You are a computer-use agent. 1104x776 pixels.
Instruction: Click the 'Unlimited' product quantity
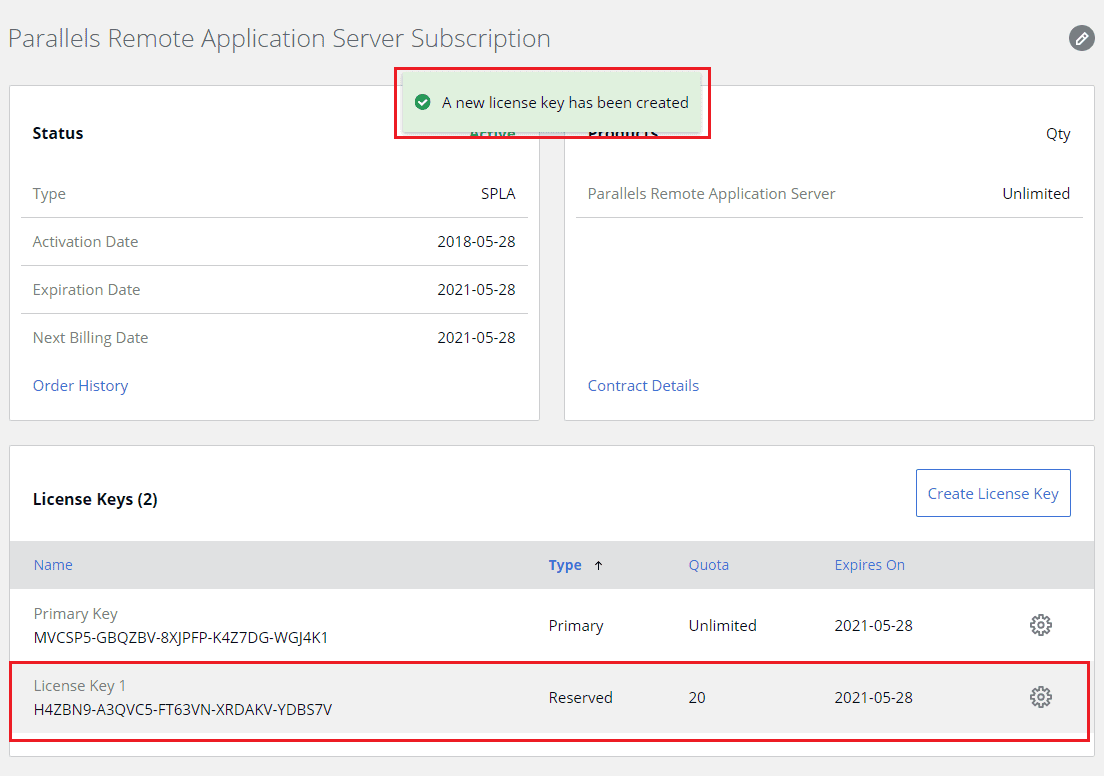pos(1036,194)
